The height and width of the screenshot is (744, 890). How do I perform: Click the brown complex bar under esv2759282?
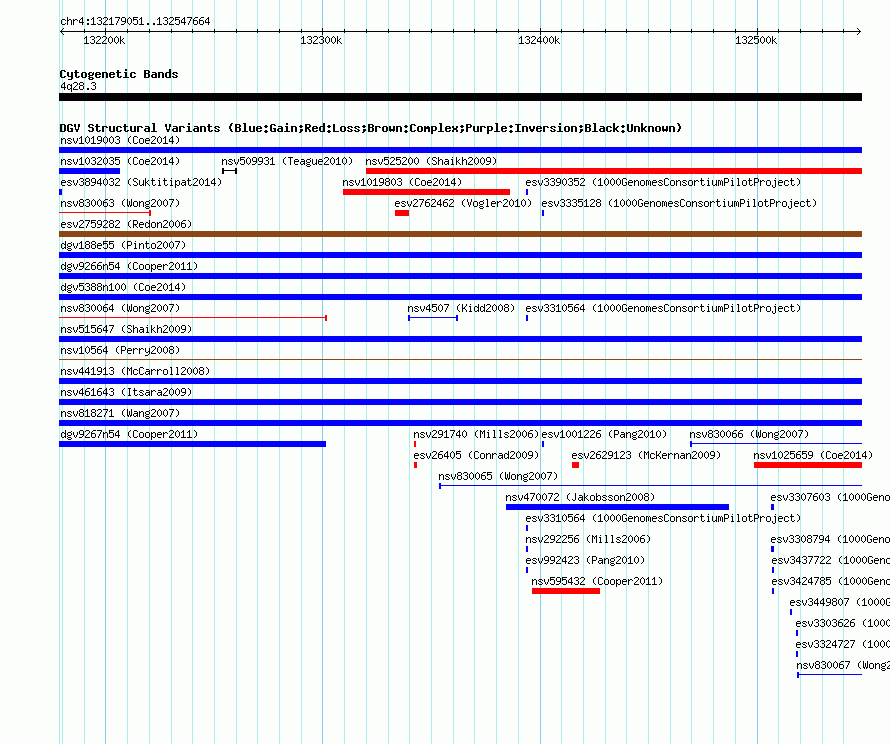tap(460, 234)
